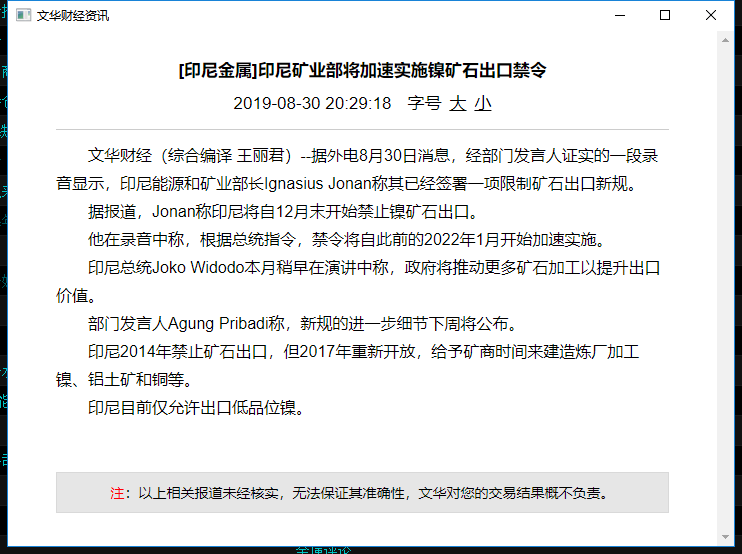Screen dimensions: 742x554
Task: Click the disclaimer box at the bottom
Action: 362,493
